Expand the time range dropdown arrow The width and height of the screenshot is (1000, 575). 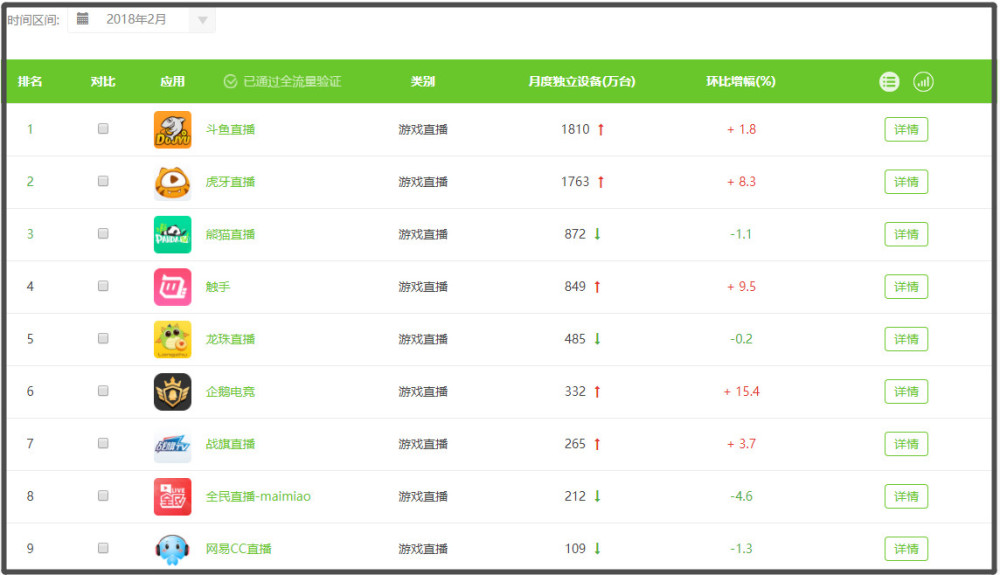click(202, 20)
